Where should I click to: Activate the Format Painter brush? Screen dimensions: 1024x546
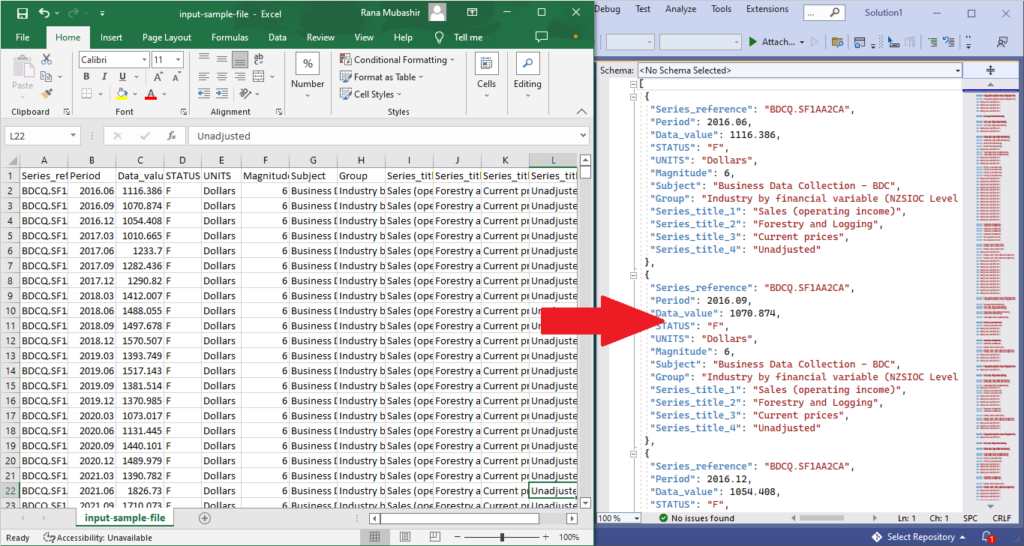[x=46, y=94]
